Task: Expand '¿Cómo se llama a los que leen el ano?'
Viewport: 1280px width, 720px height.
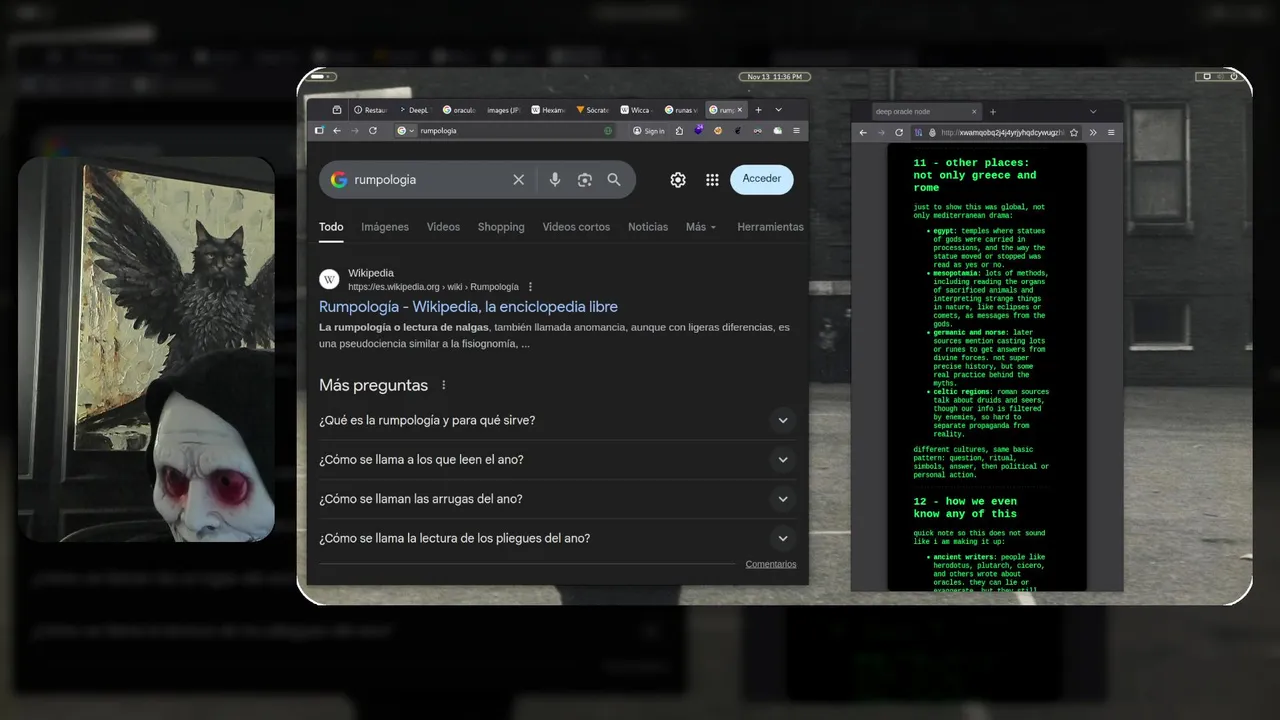Action: coord(783,460)
